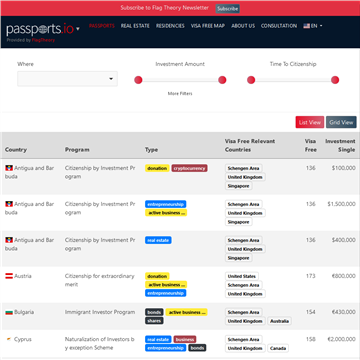Open the CONSULTATION menu item

pyautogui.click(x=279, y=26)
